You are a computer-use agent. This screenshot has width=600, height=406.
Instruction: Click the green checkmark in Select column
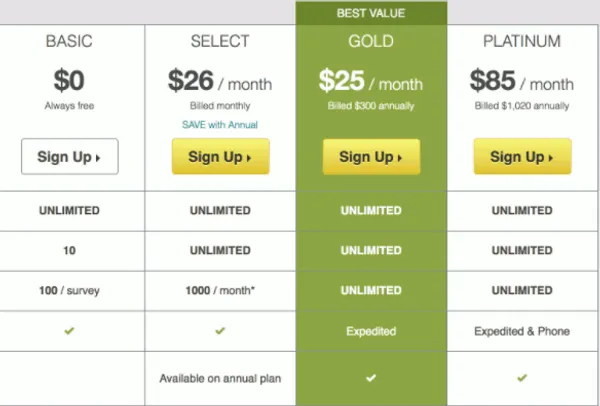click(220, 331)
